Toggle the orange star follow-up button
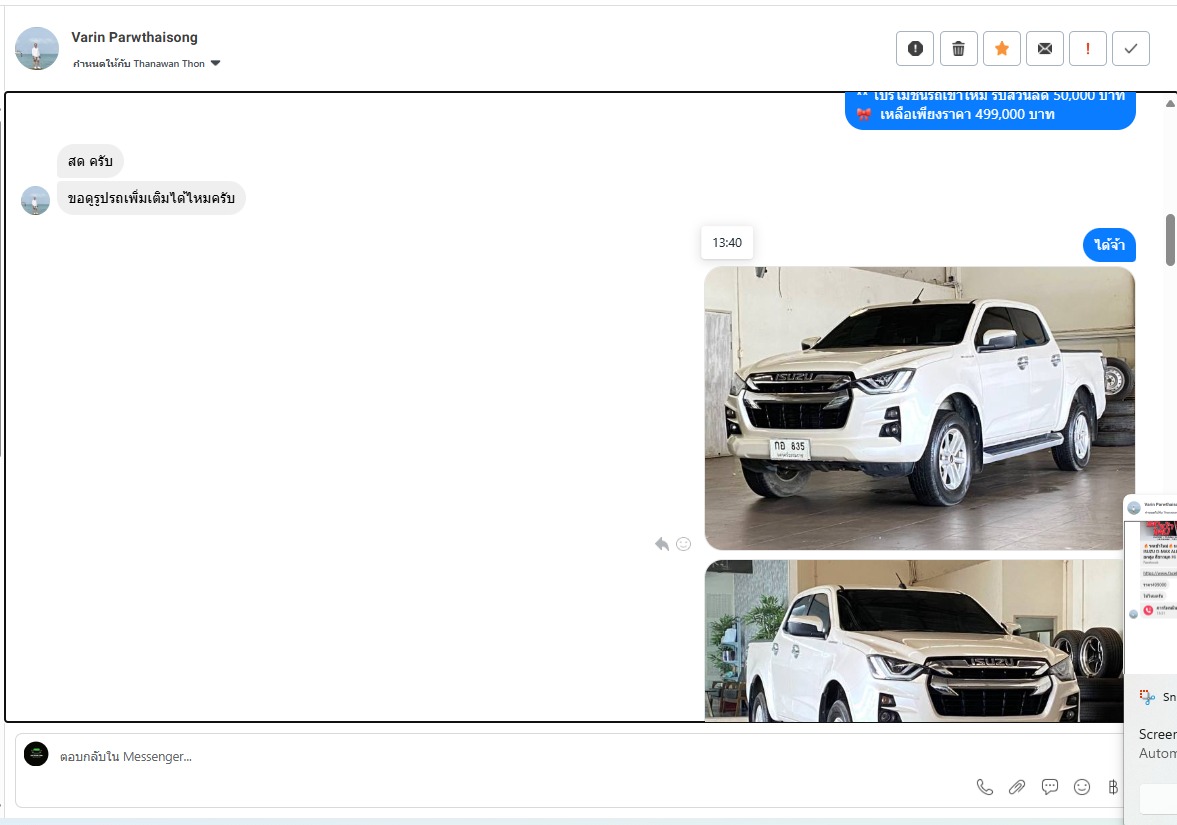1177x825 pixels. coord(1001,48)
